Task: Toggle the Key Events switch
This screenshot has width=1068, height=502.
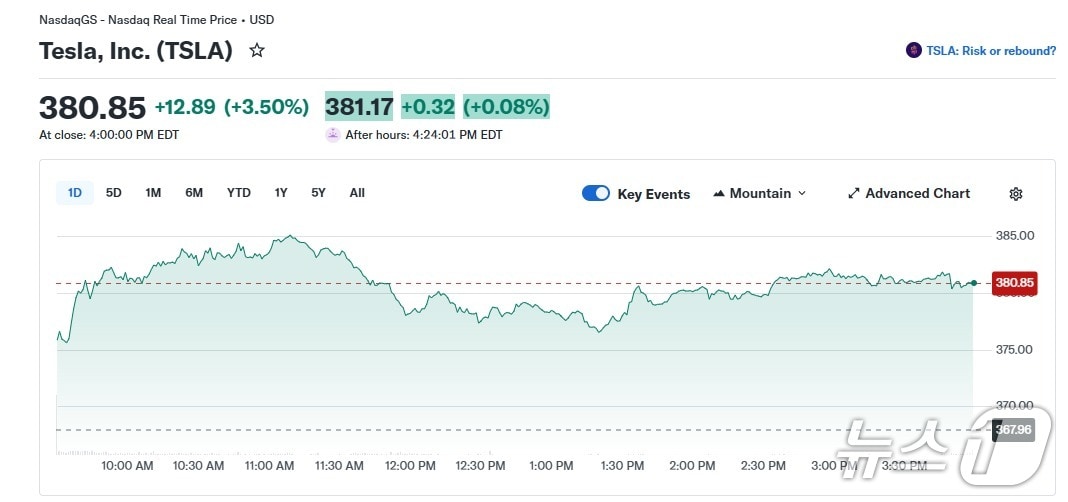Action: pos(596,194)
